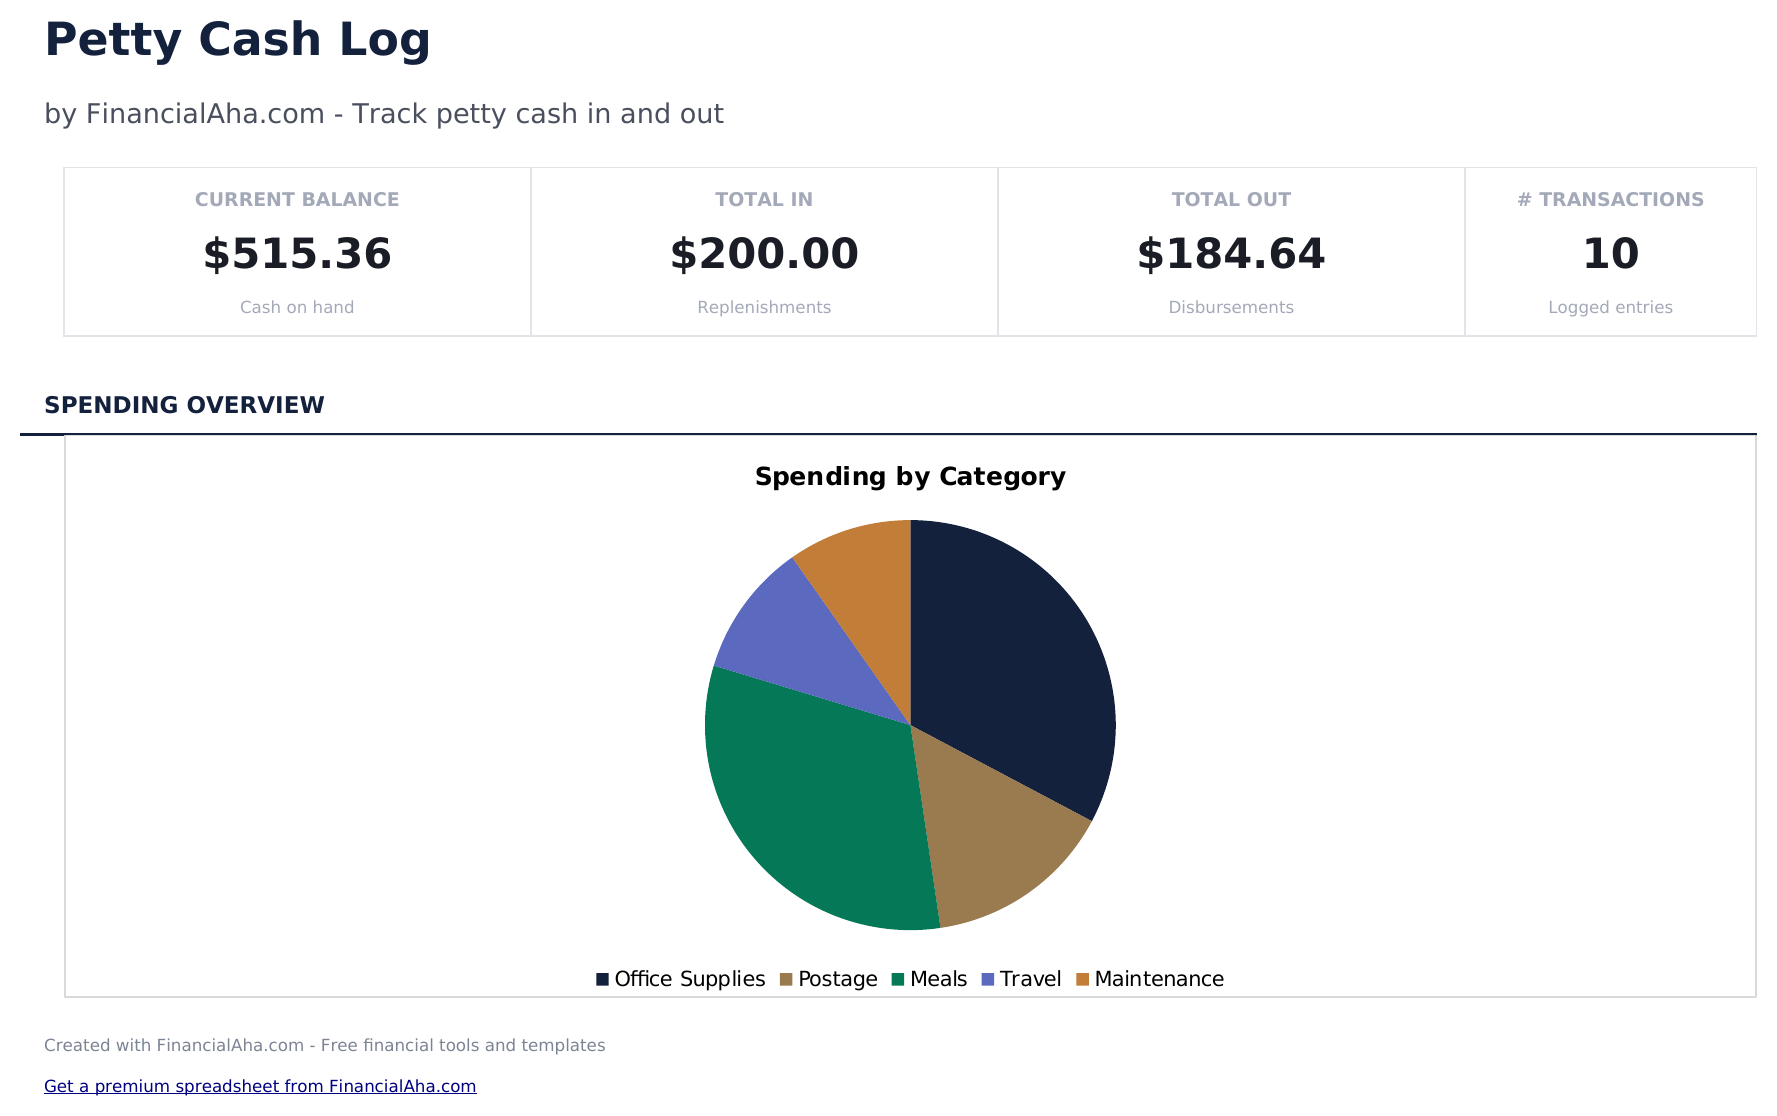Click the Petty Cash Log heading
Screen dimensions: 1777x1116
tap(237, 40)
